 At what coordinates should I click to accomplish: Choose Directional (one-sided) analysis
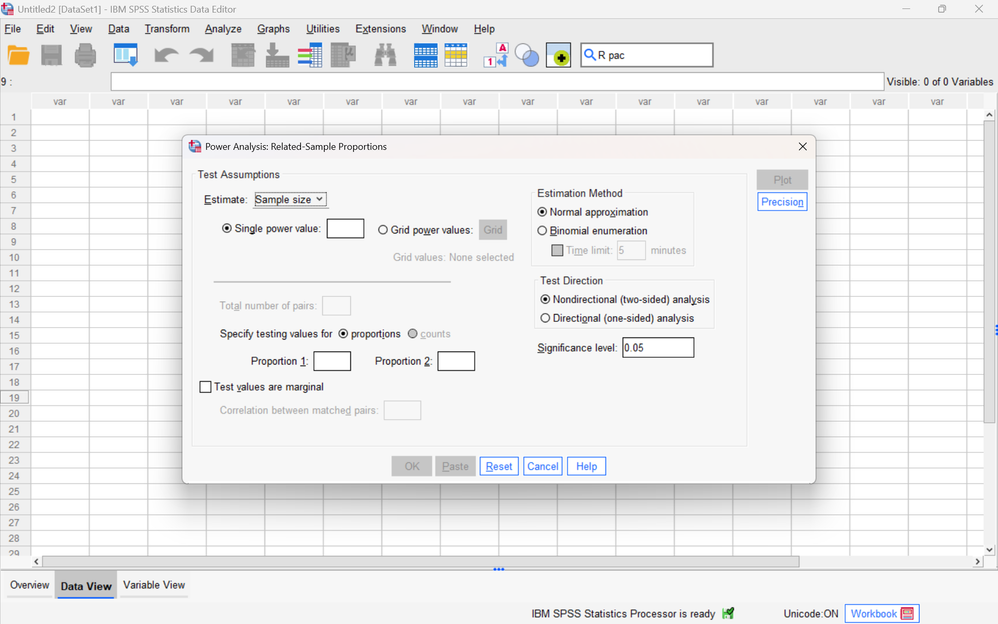coord(545,318)
